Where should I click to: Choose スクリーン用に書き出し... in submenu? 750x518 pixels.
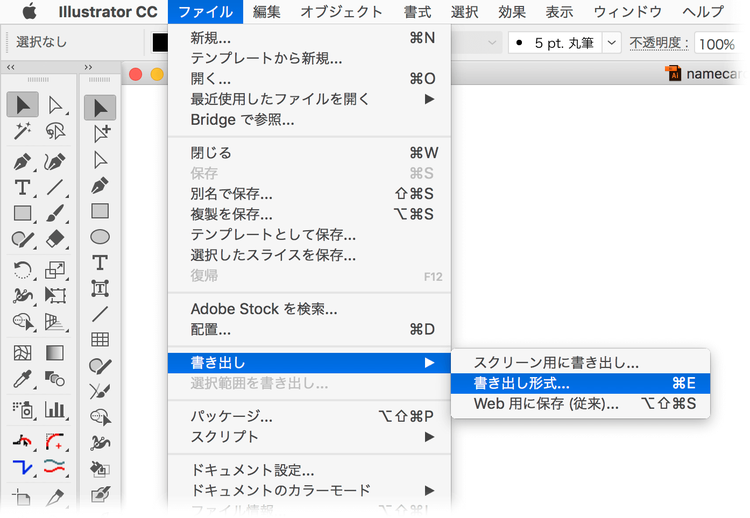[580, 363]
